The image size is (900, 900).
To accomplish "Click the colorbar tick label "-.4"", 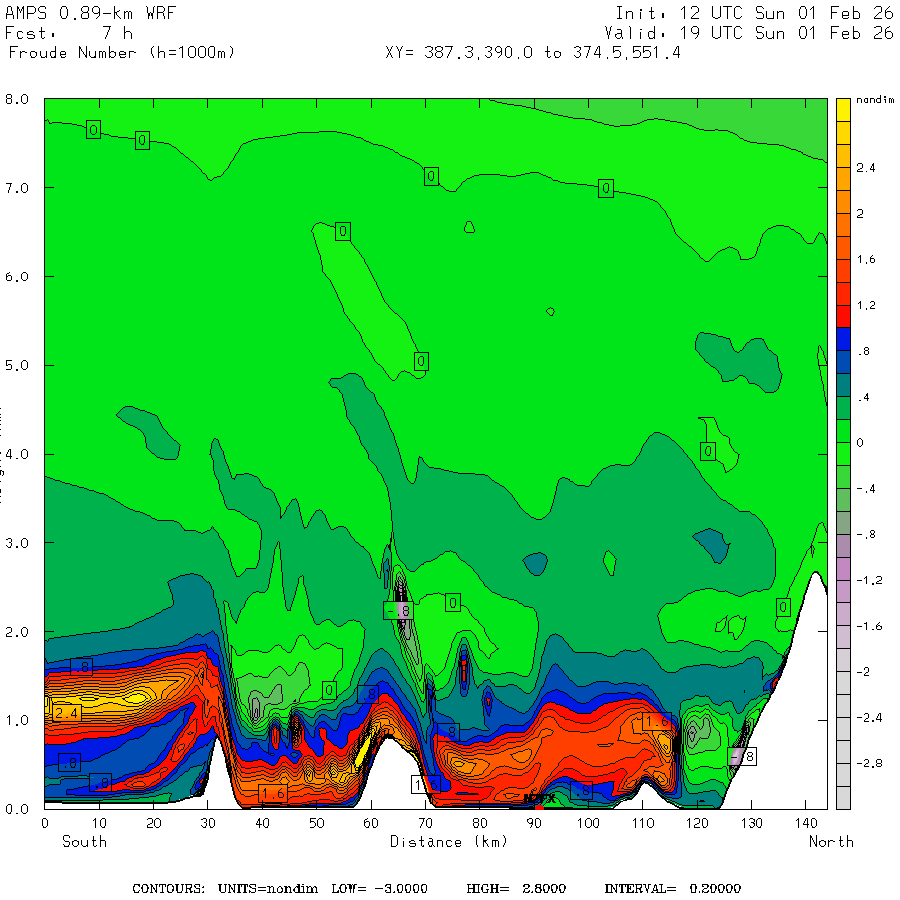I will [x=866, y=489].
